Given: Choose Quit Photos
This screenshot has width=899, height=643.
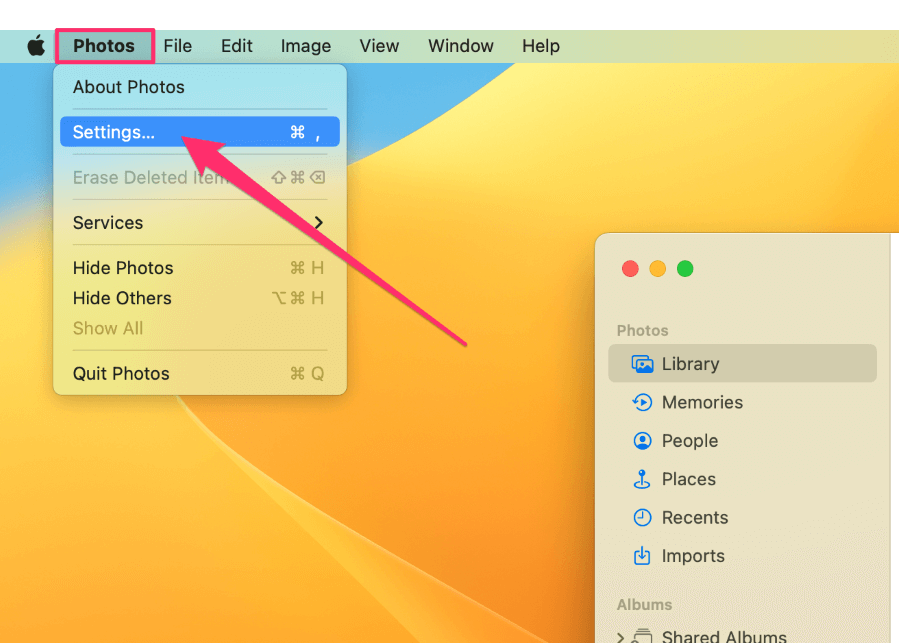Looking at the screenshot, I should [x=200, y=373].
